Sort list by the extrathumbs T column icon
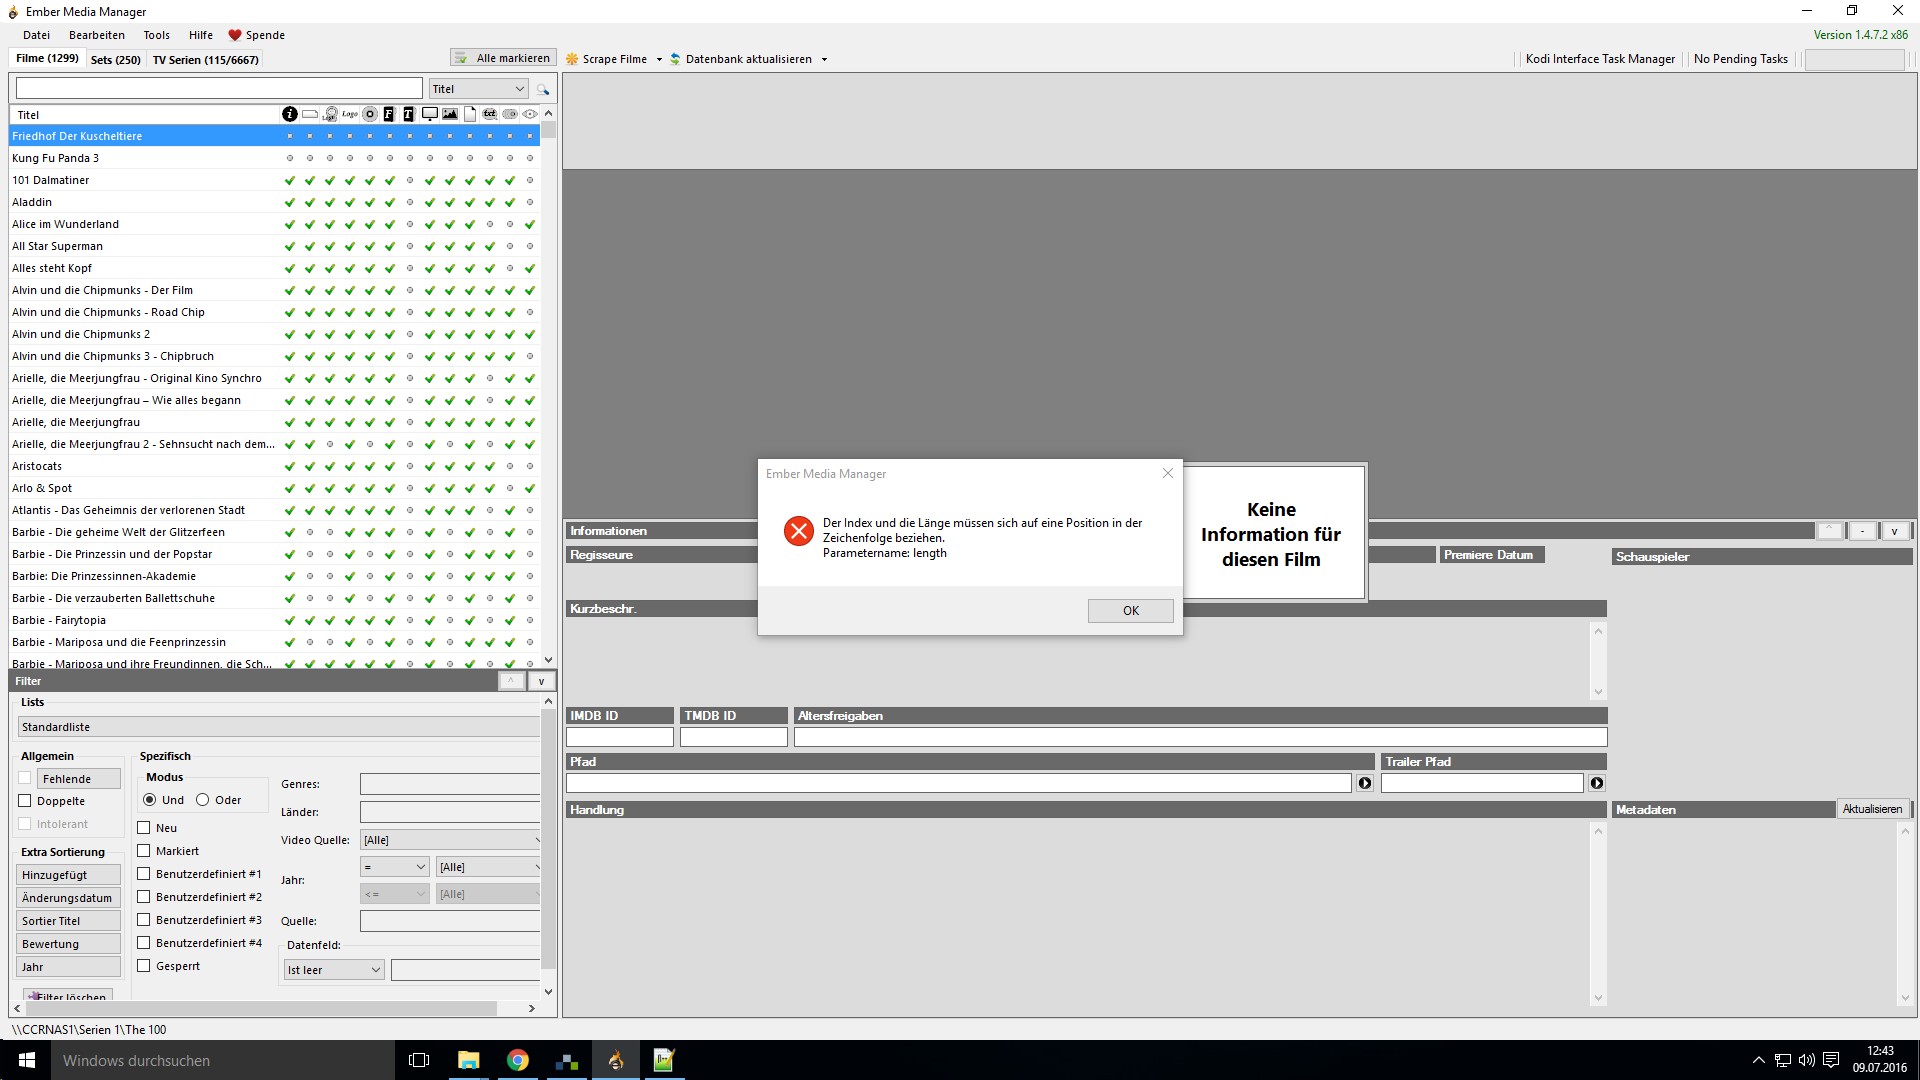This screenshot has height=1080, width=1920. point(408,114)
